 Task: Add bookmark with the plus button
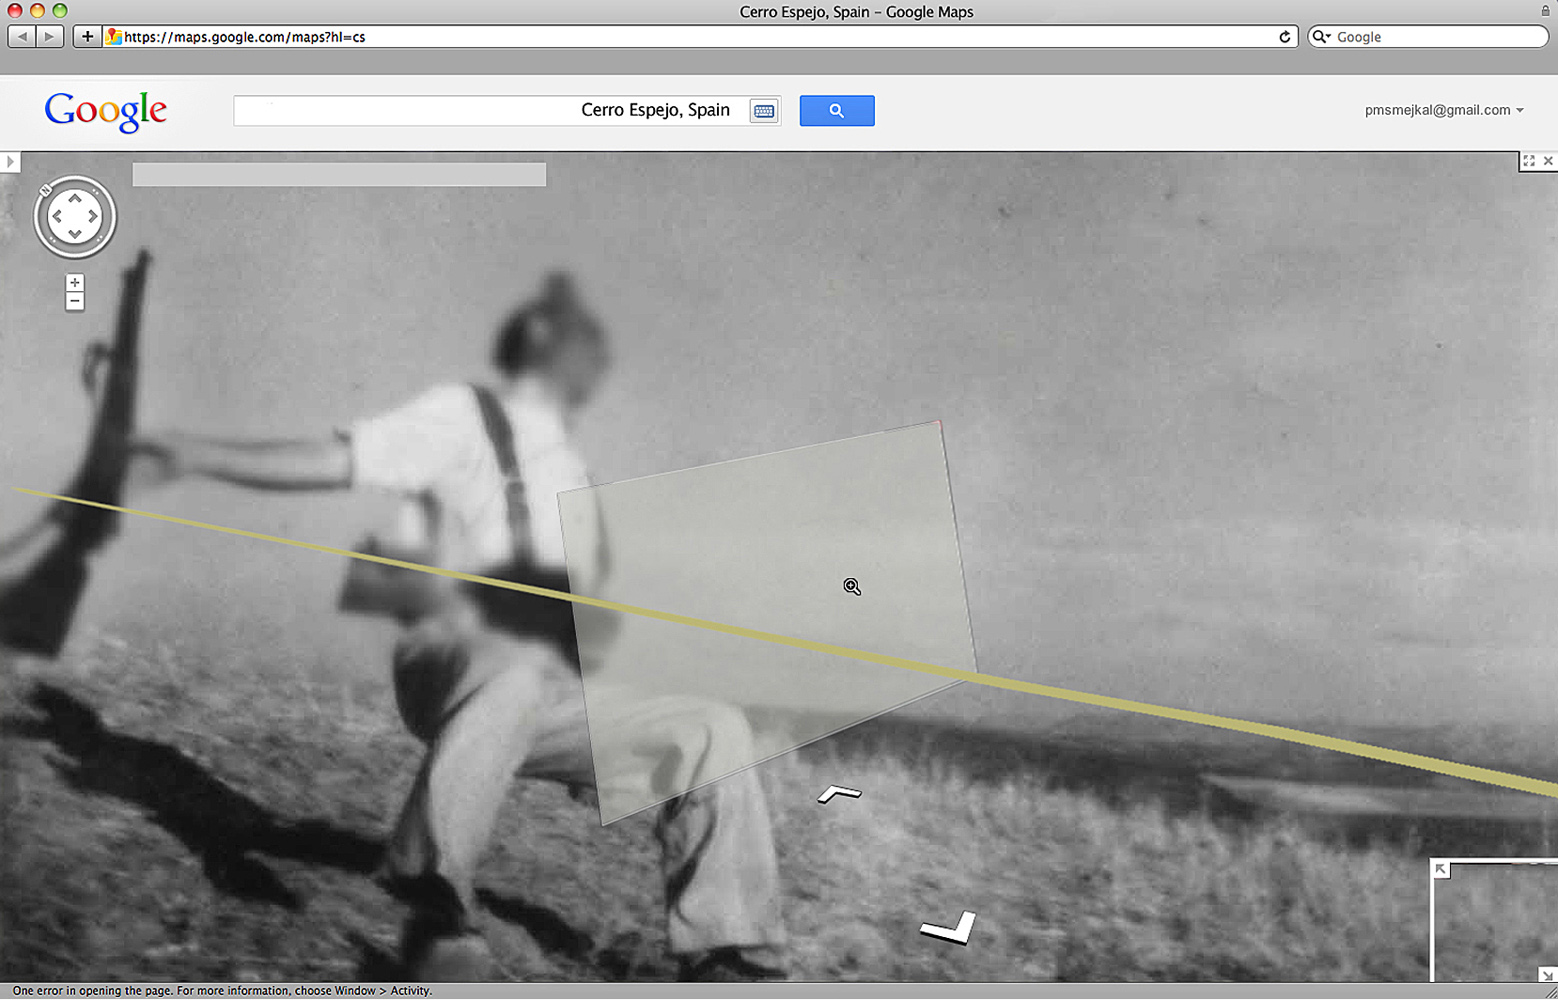(x=87, y=37)
